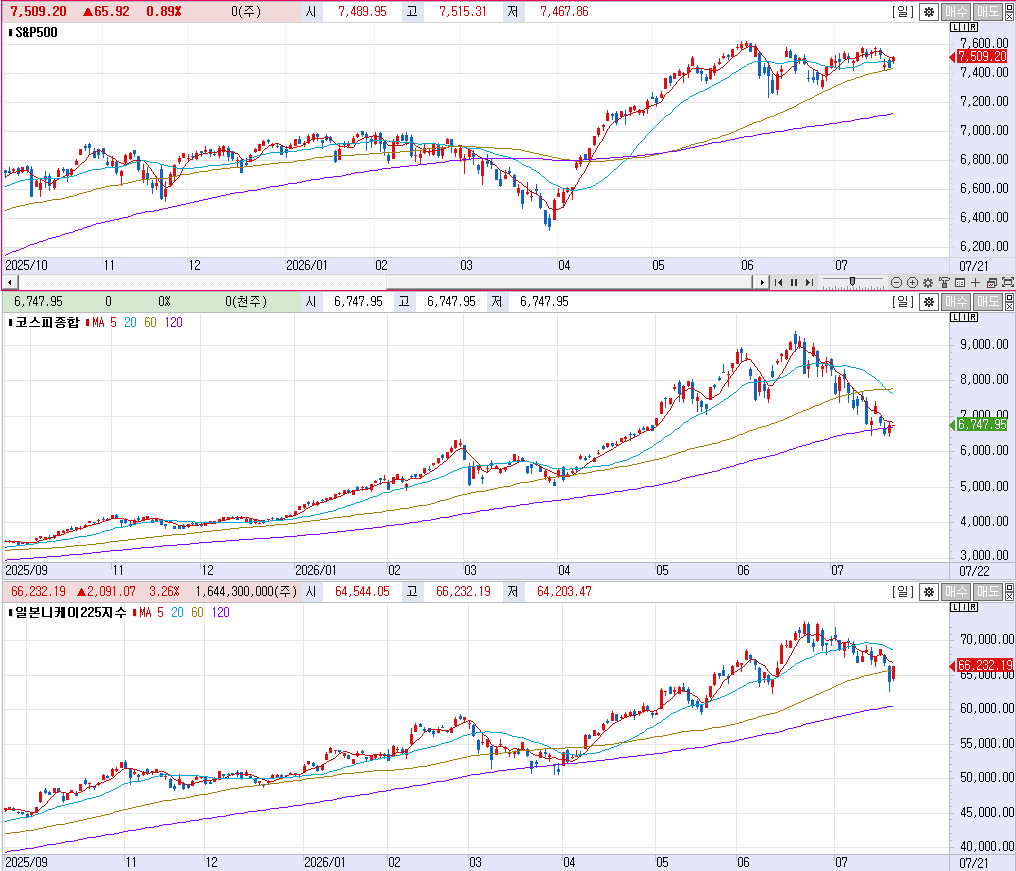This screenshot has width=1016, height=871.
Task: Click current price 7,509.20 in S&P500 header
Action: [x=38, y=12]
